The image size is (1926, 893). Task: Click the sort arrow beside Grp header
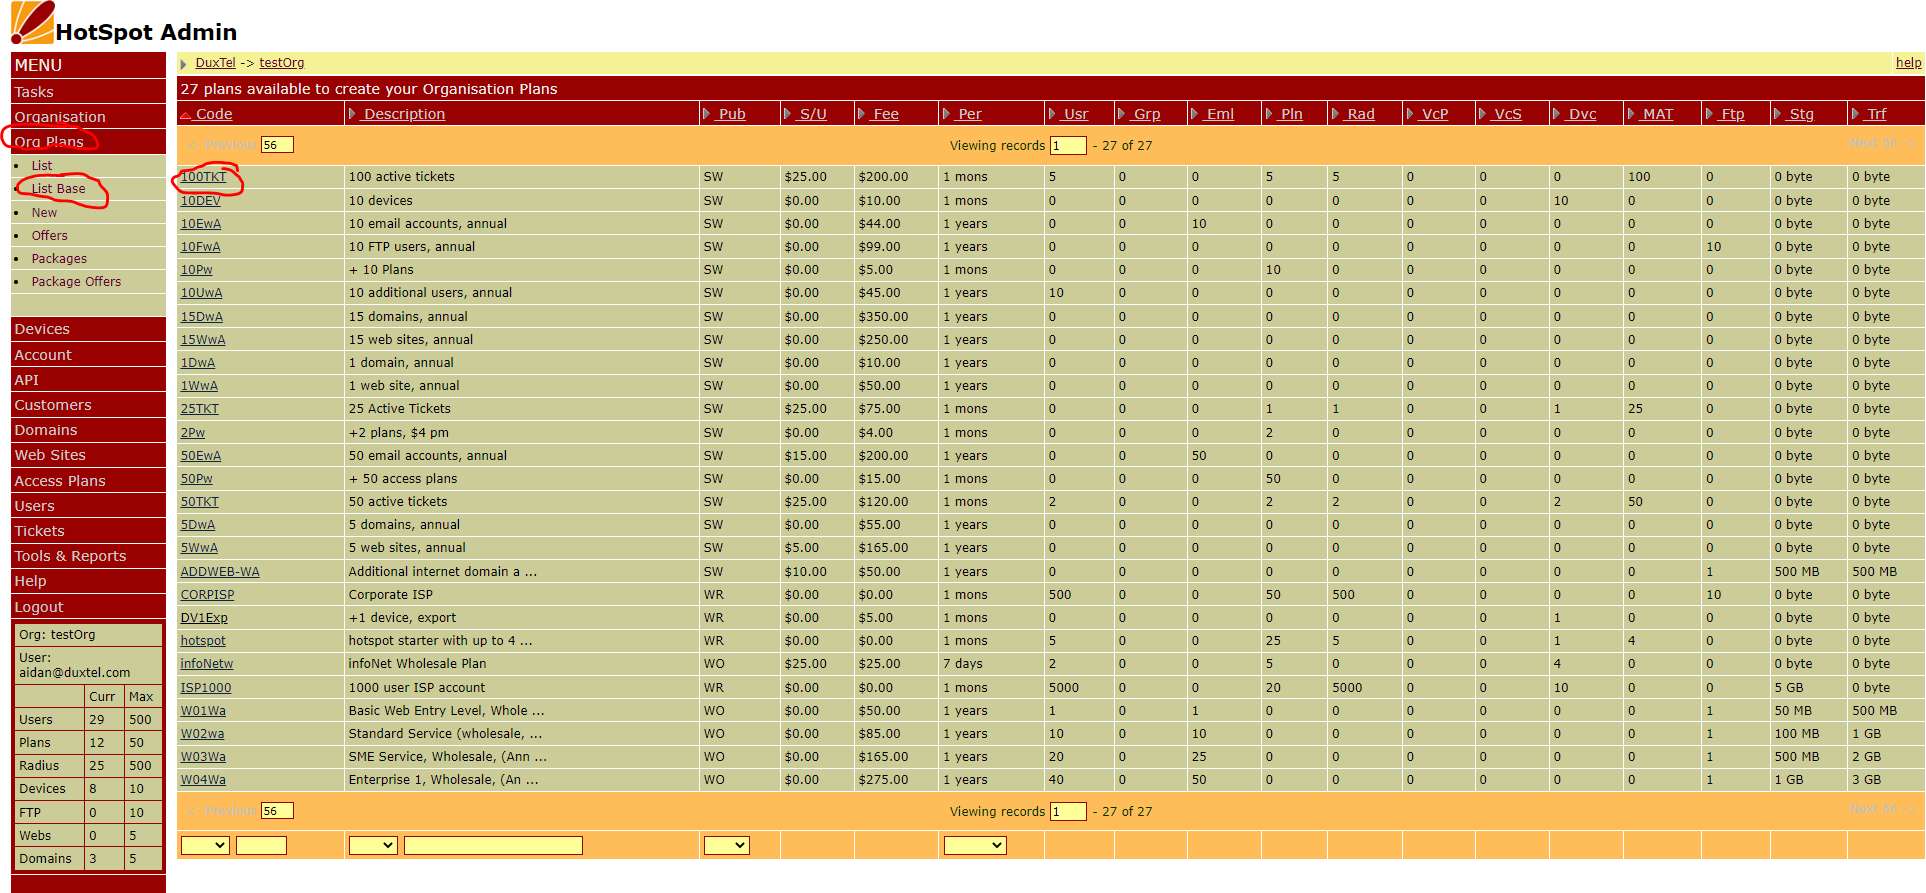(1123, 114)
